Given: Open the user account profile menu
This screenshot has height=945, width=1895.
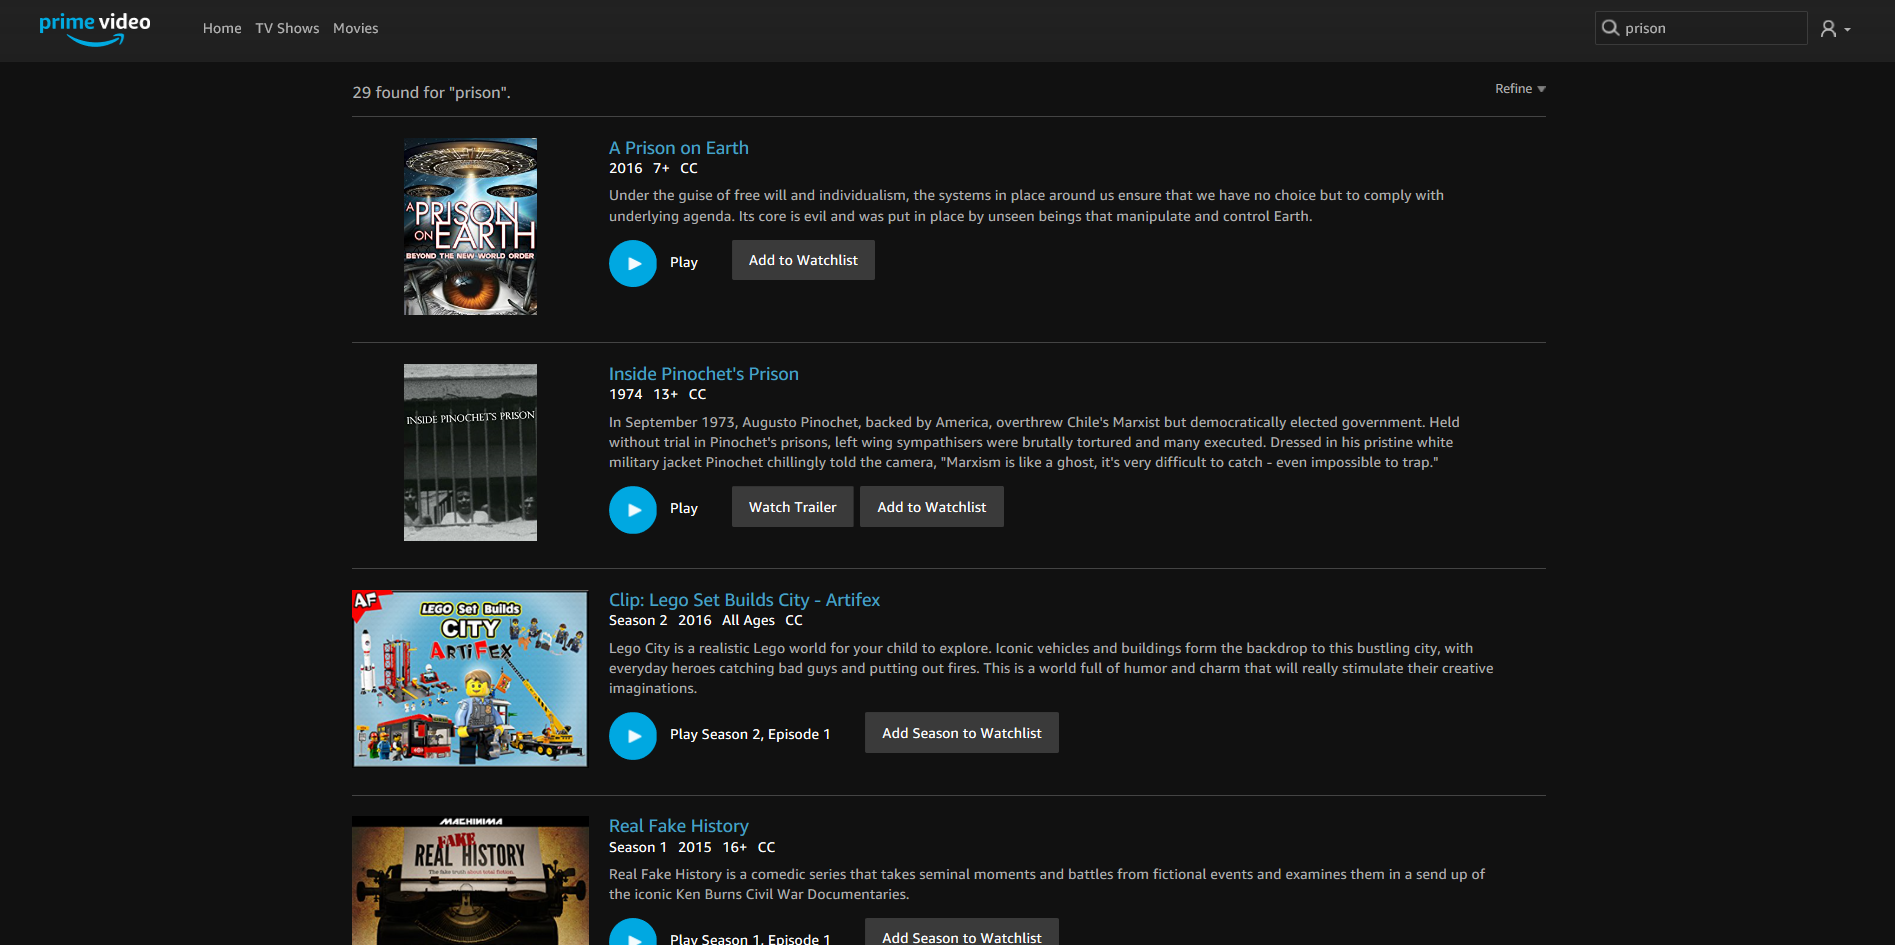Looking at the screenshot, I should click(x=1835, y=29).
